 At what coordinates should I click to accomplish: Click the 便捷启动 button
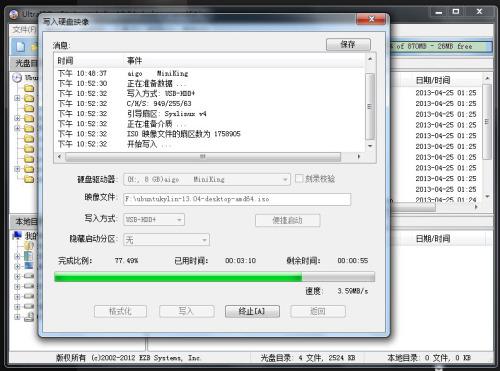tap(287, 220)
